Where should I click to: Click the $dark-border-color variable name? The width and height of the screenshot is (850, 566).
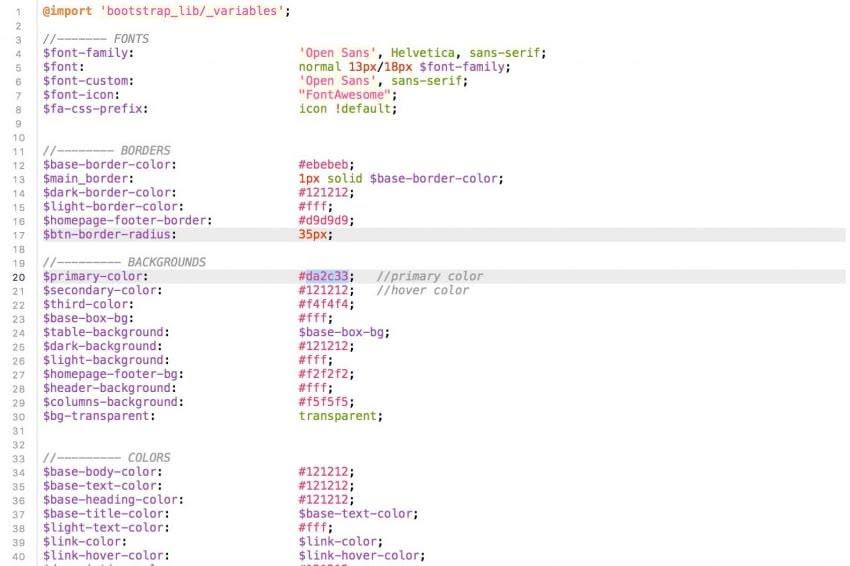[x=110, y=193]
